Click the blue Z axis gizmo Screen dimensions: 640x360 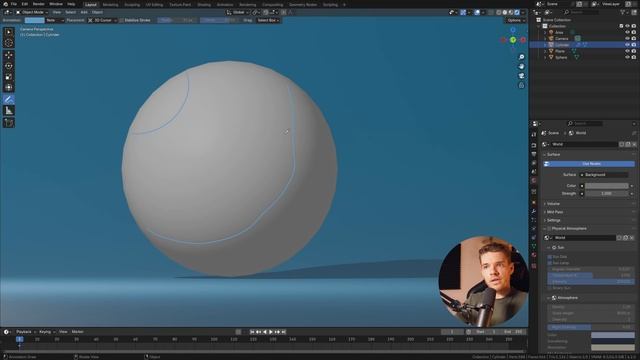click(x=513, y=30)
